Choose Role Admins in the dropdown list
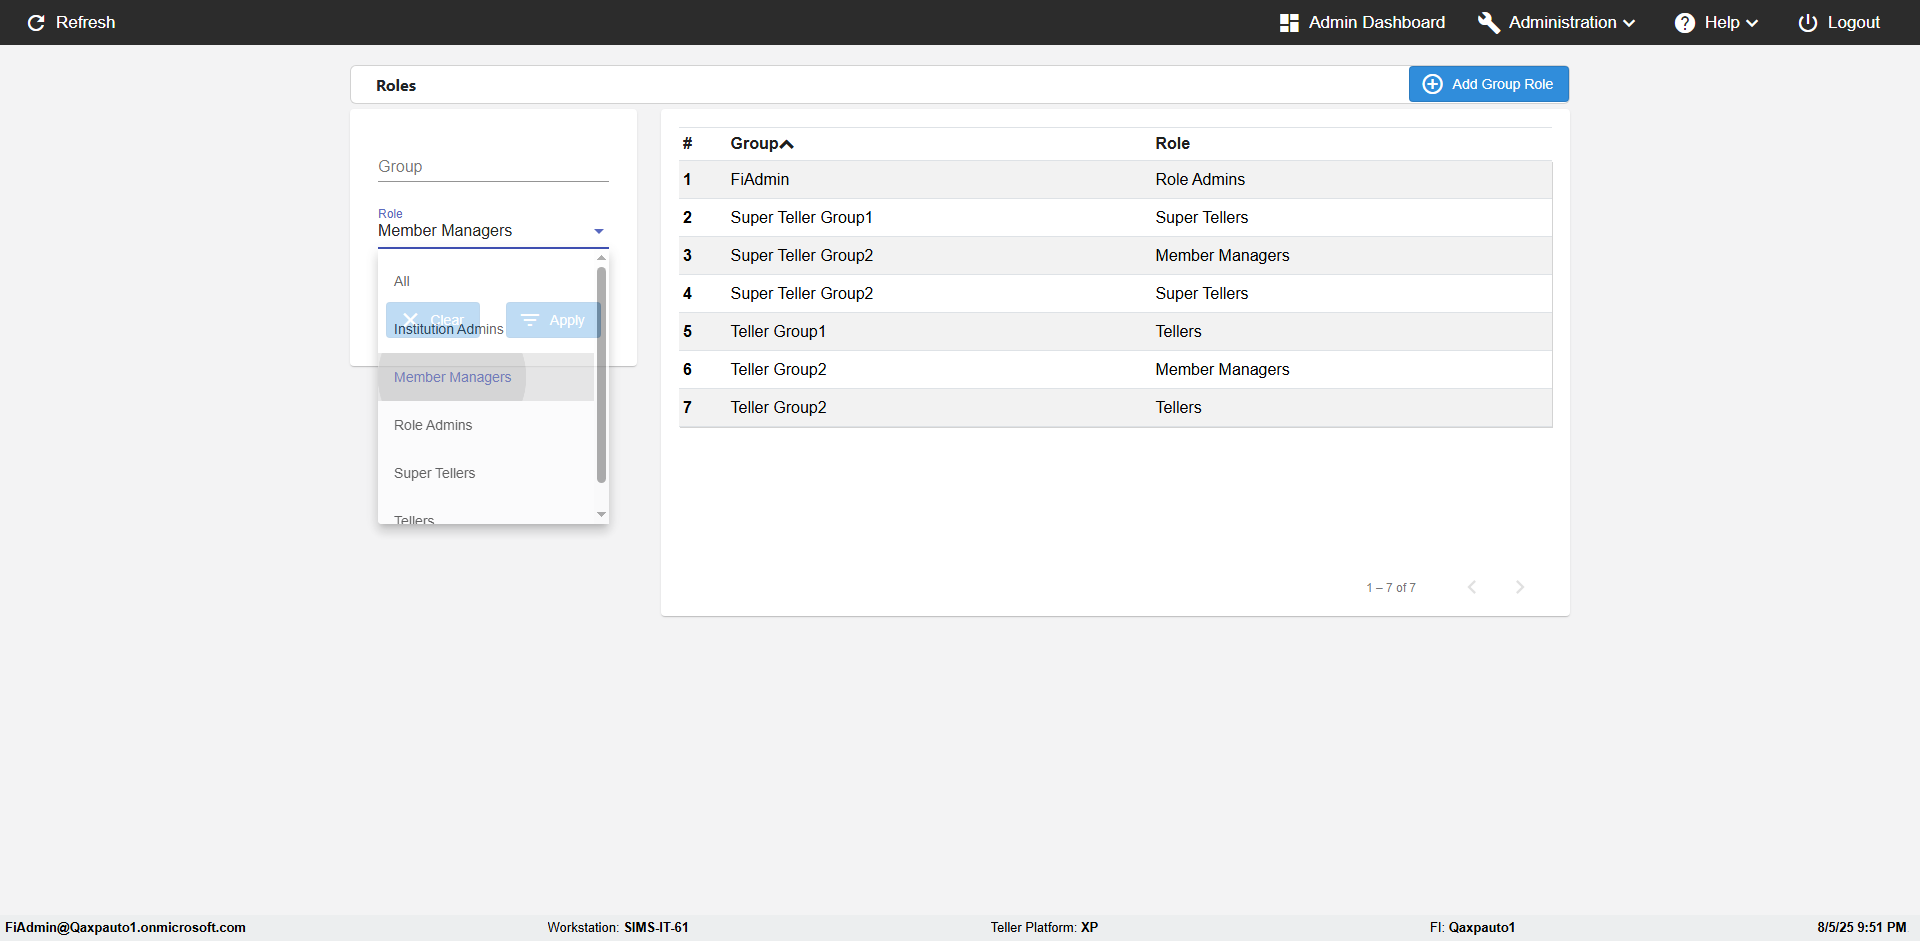This screenshot has width=1920, height=941. (486, 425)
